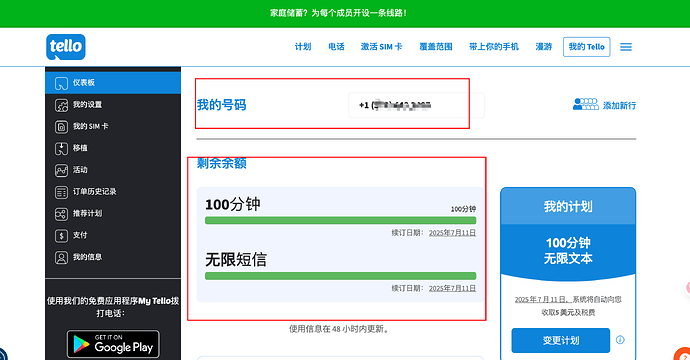The height and width of the screenshot is (360, 690).
Task: Open the hamburger menu icon
Action: [626, 47]
